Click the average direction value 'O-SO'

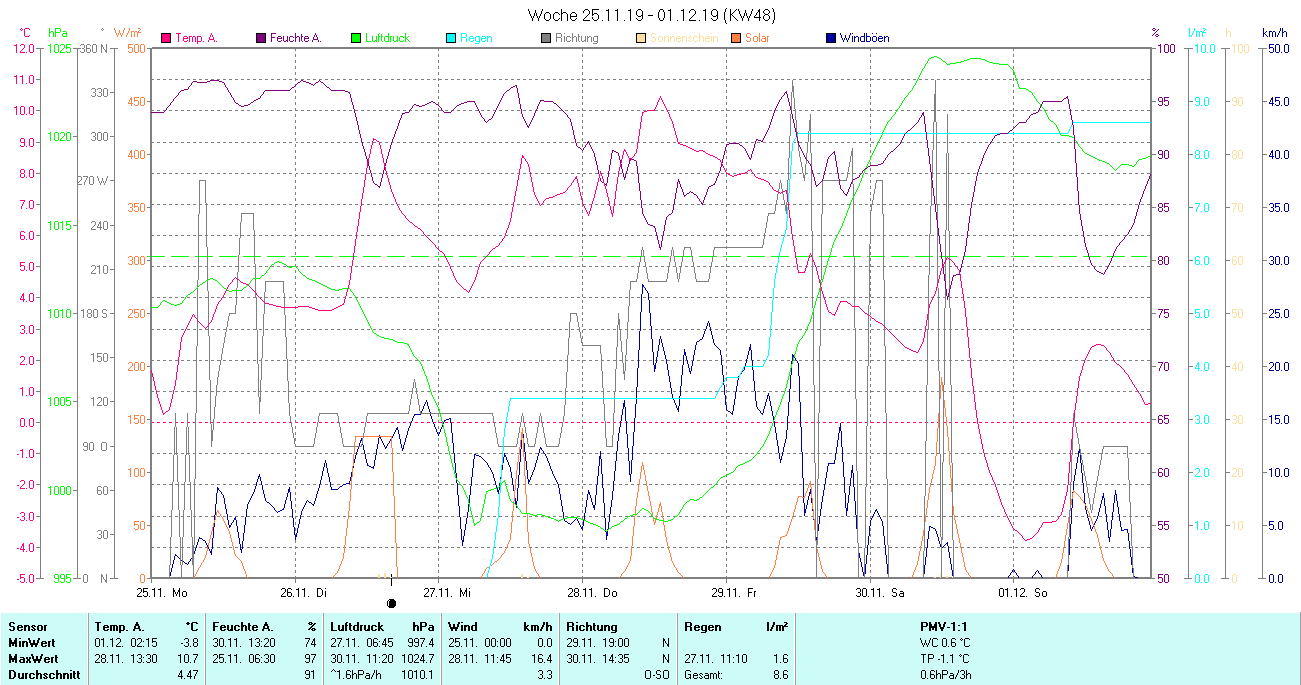pos(656,675)
